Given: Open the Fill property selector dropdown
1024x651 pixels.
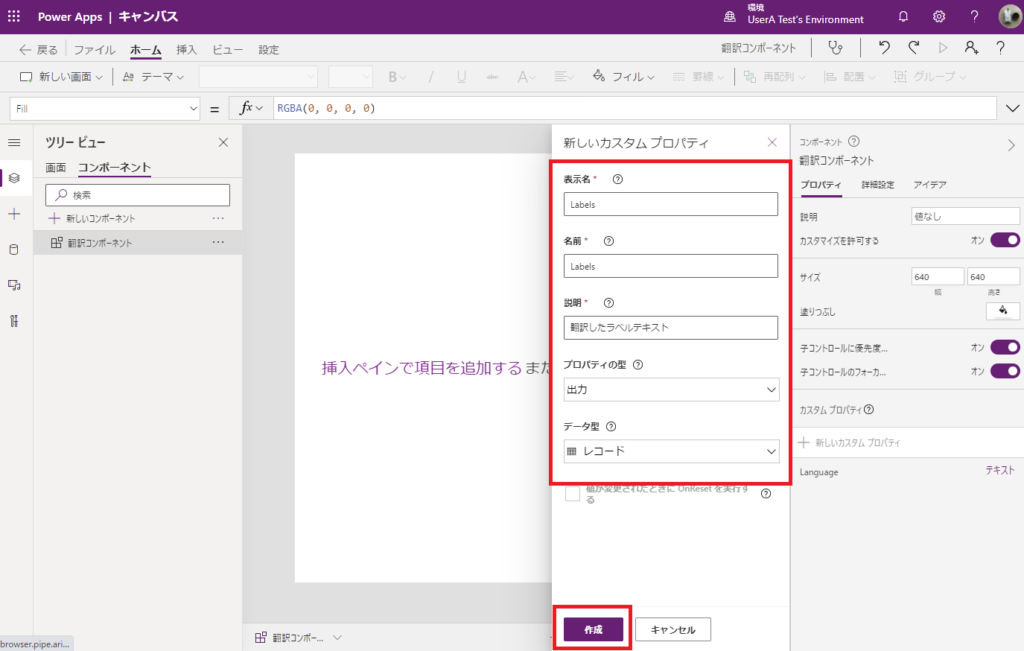Looking at the screenshot, I should click(104, 108).
